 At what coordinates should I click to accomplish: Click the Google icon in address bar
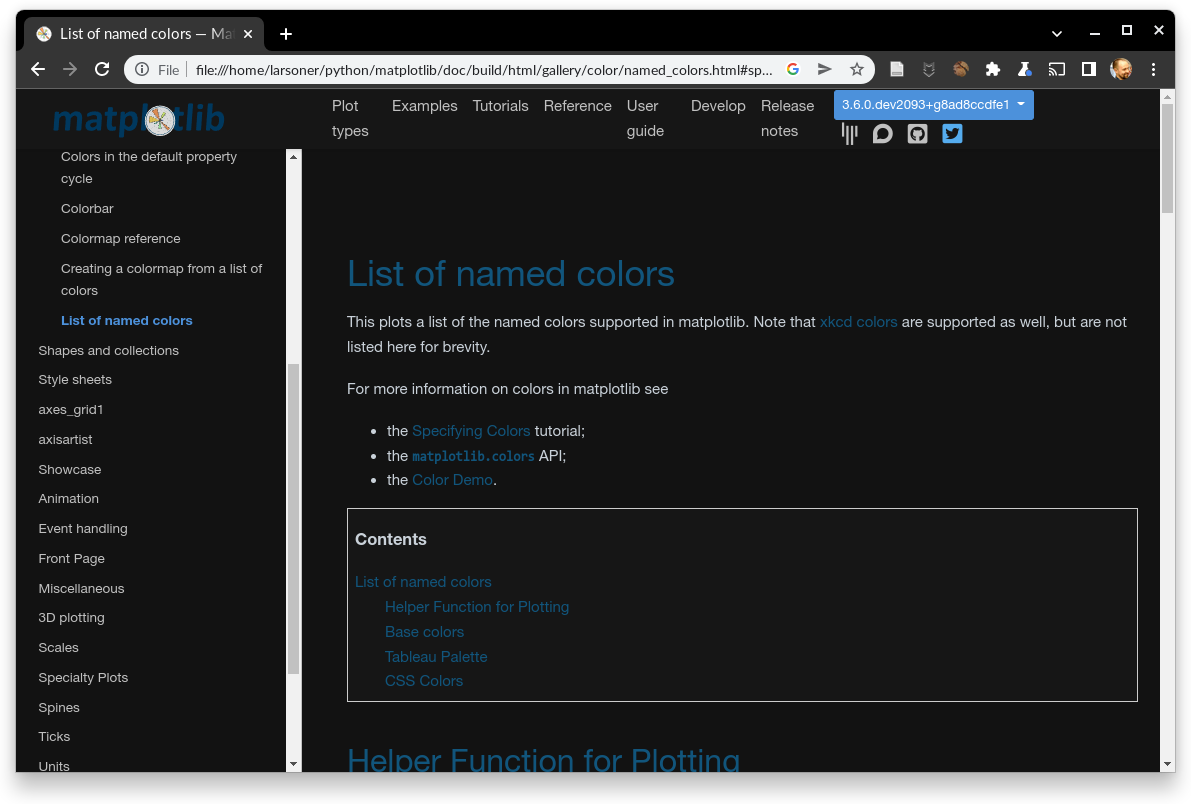click(x=793, y=69)
